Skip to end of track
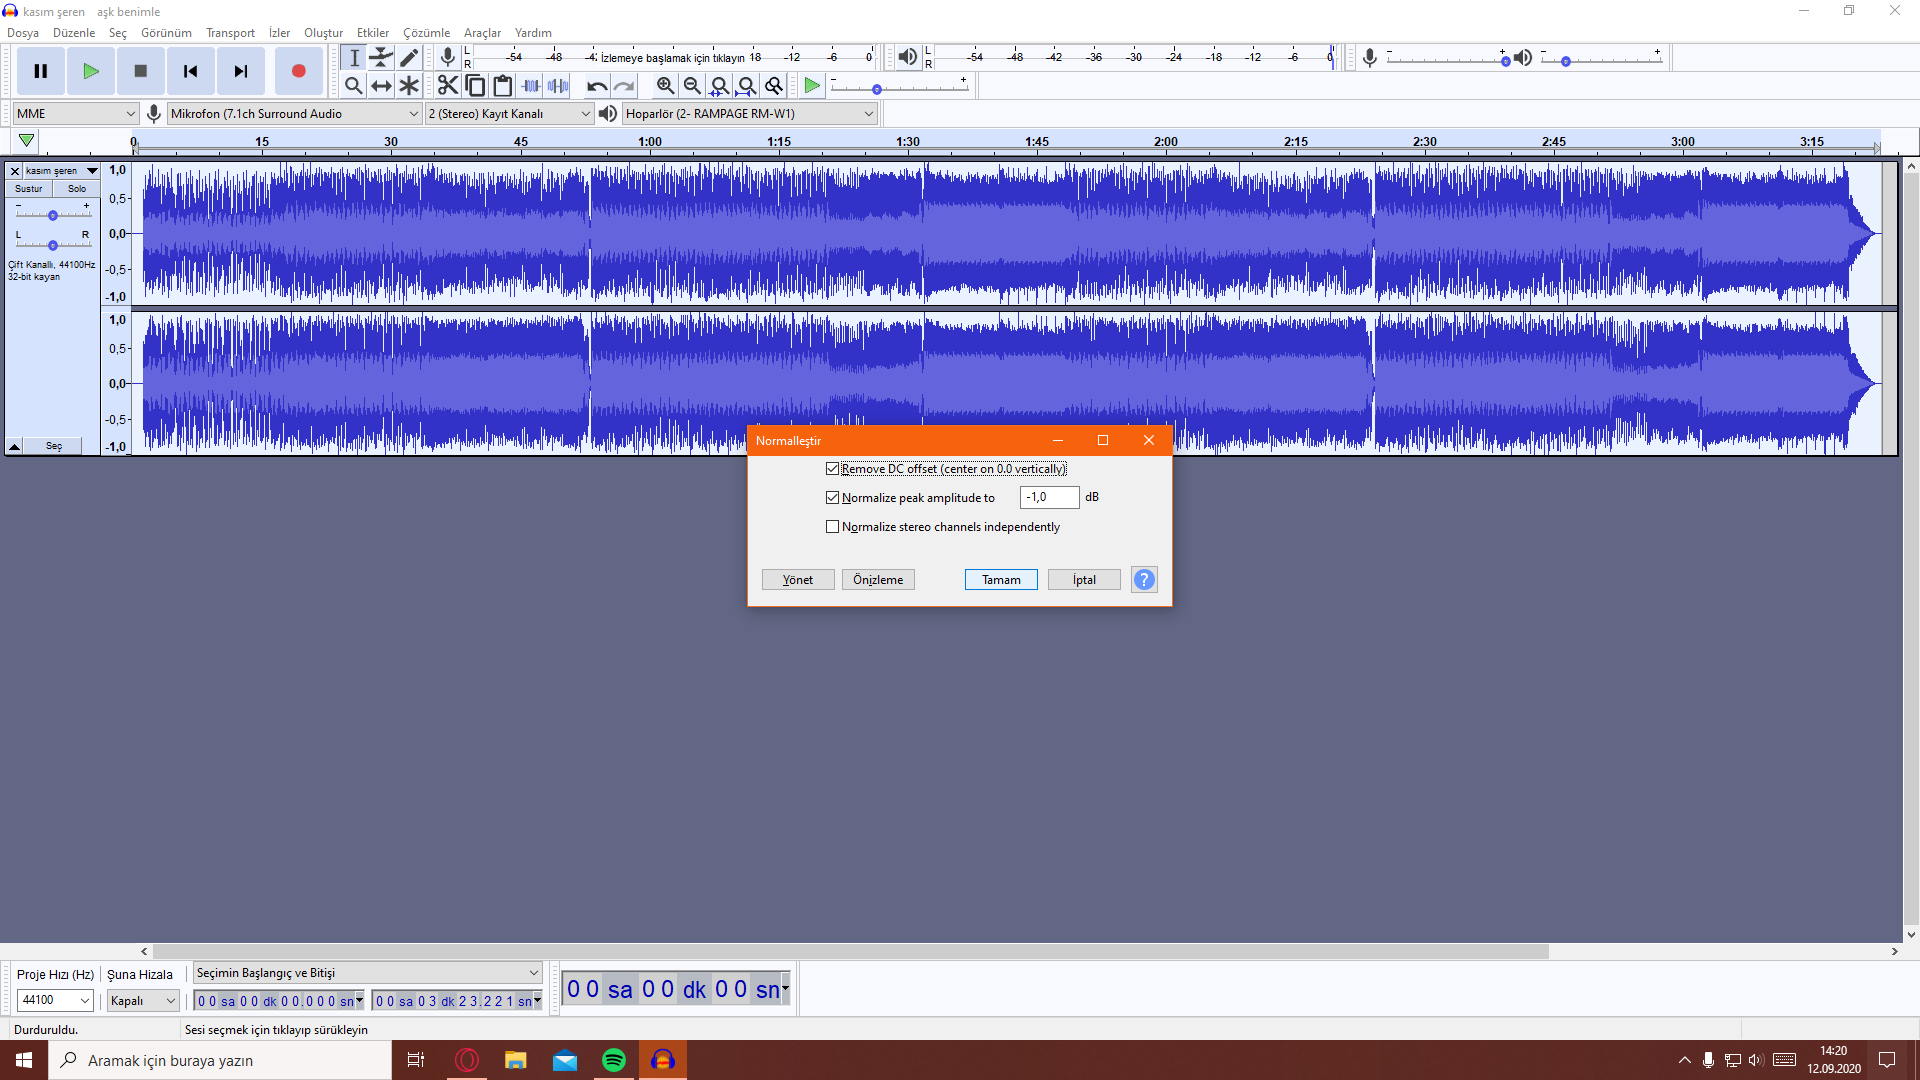The height and width of the screenshot is (1080, 1920). coord(241,71)
